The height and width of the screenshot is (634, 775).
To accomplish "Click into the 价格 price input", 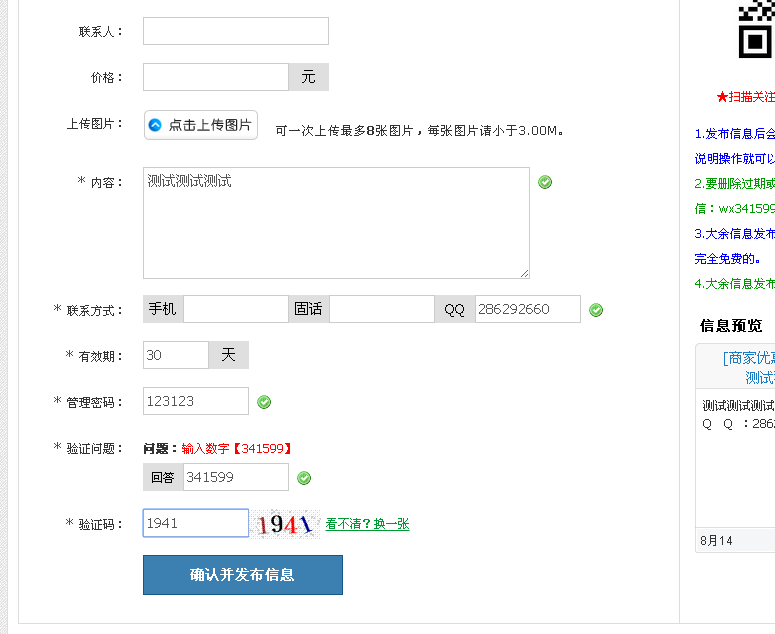I will [x=216, y=77].
